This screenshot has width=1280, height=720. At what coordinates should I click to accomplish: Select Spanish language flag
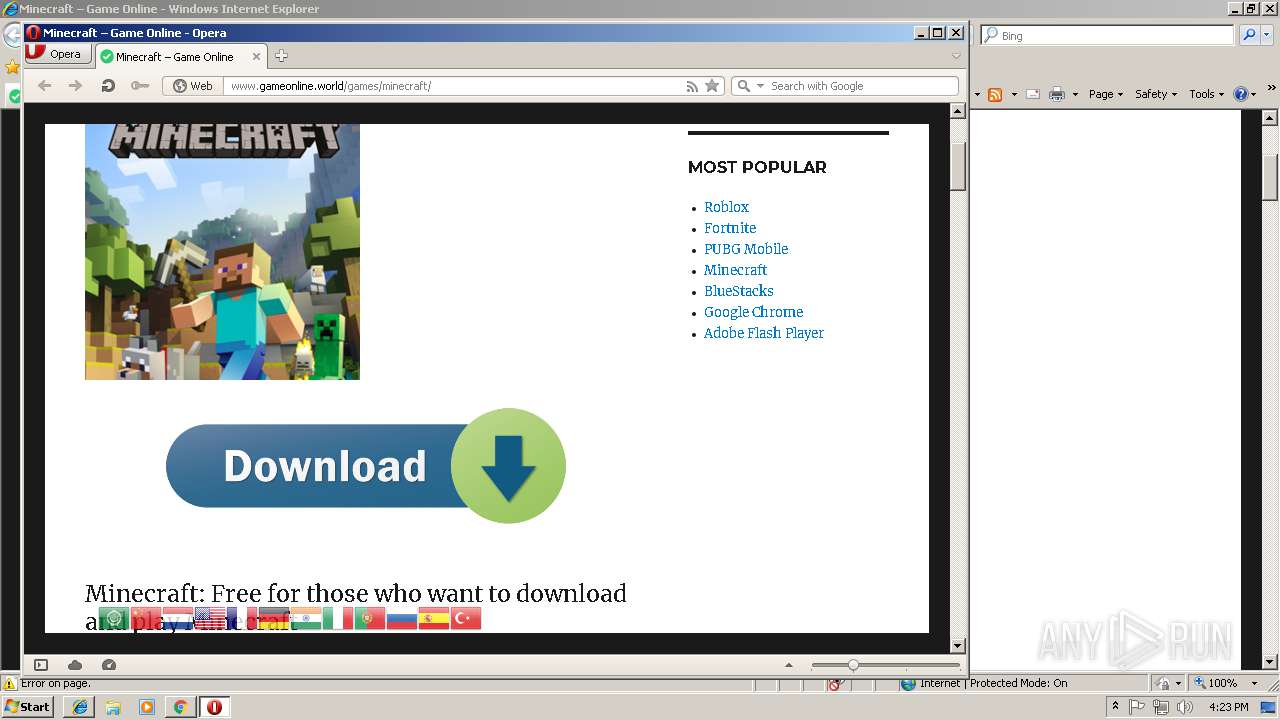pyautogui.click(x=434, y=619)
